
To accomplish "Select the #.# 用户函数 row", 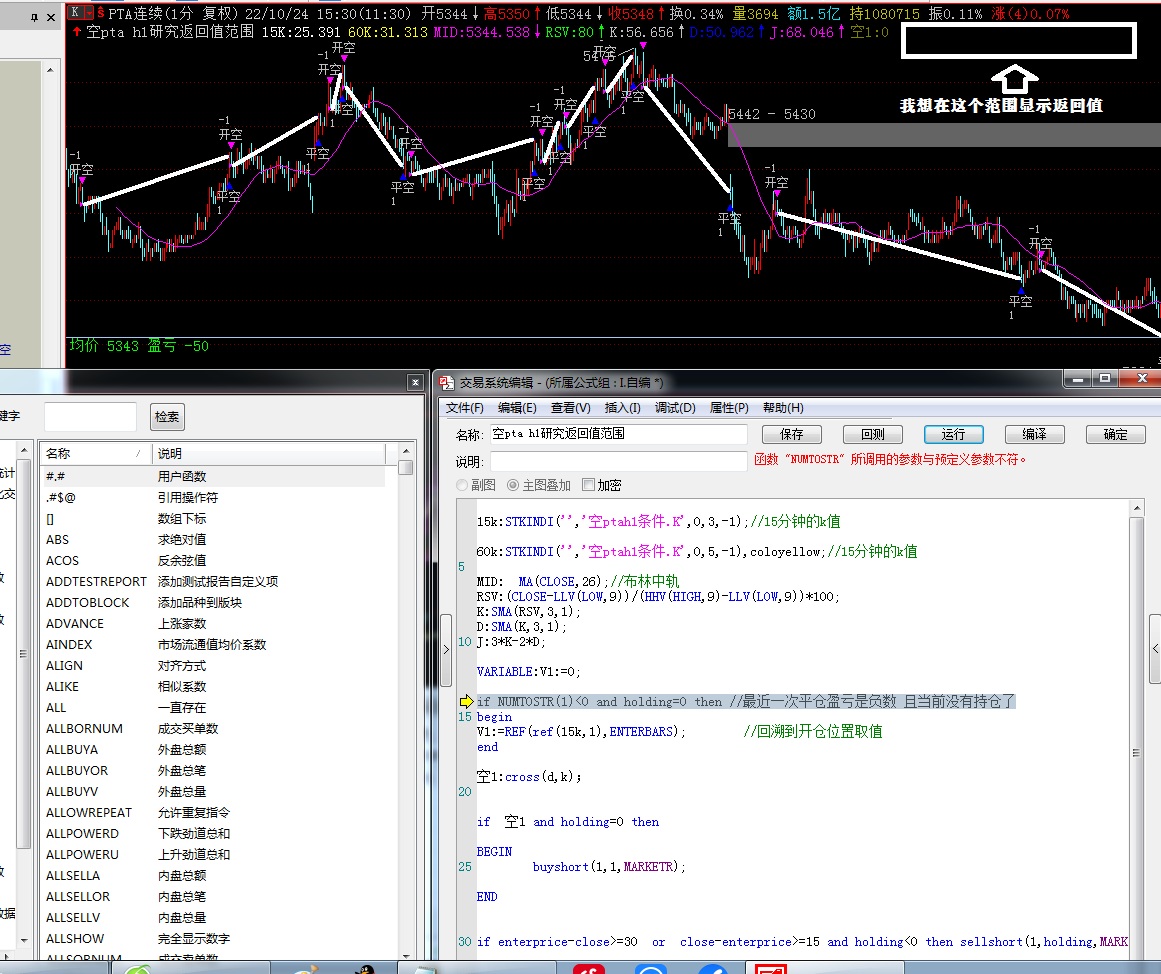I will coord(213,476).
